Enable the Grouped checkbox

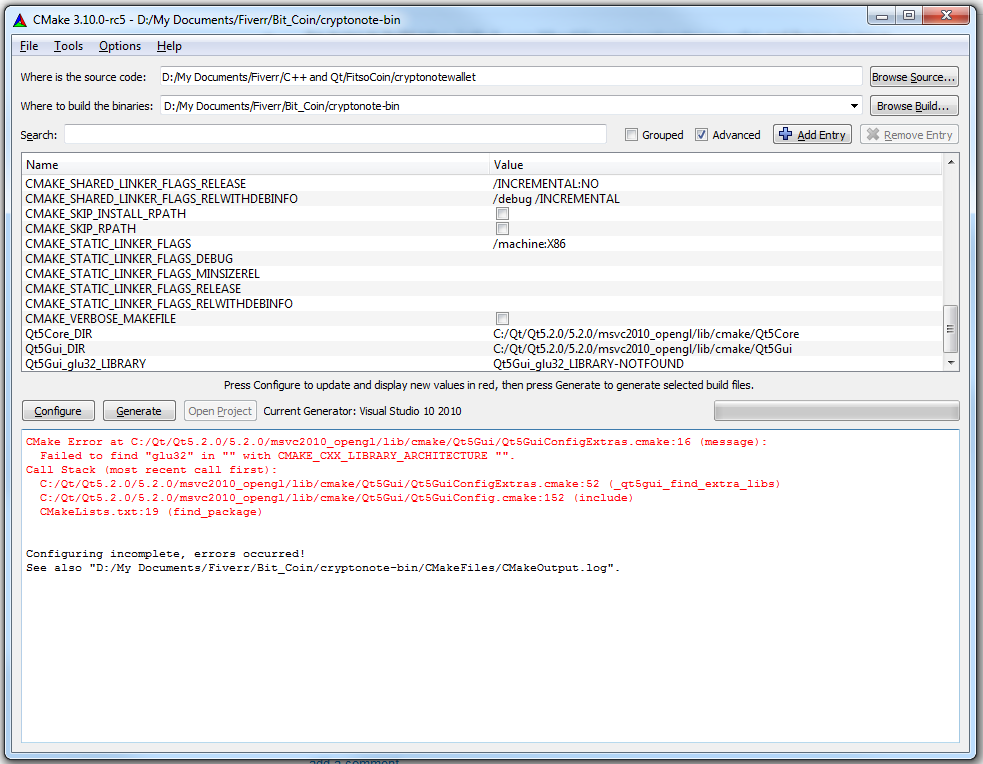[632, 135]
